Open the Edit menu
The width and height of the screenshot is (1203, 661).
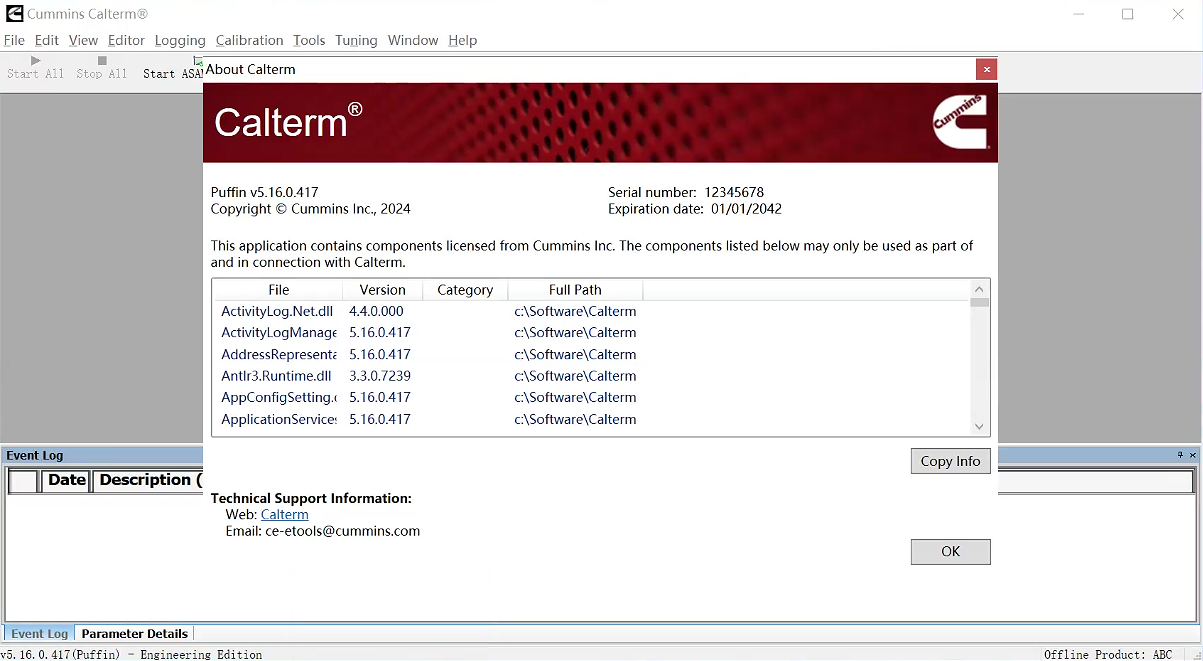[47, 40]
